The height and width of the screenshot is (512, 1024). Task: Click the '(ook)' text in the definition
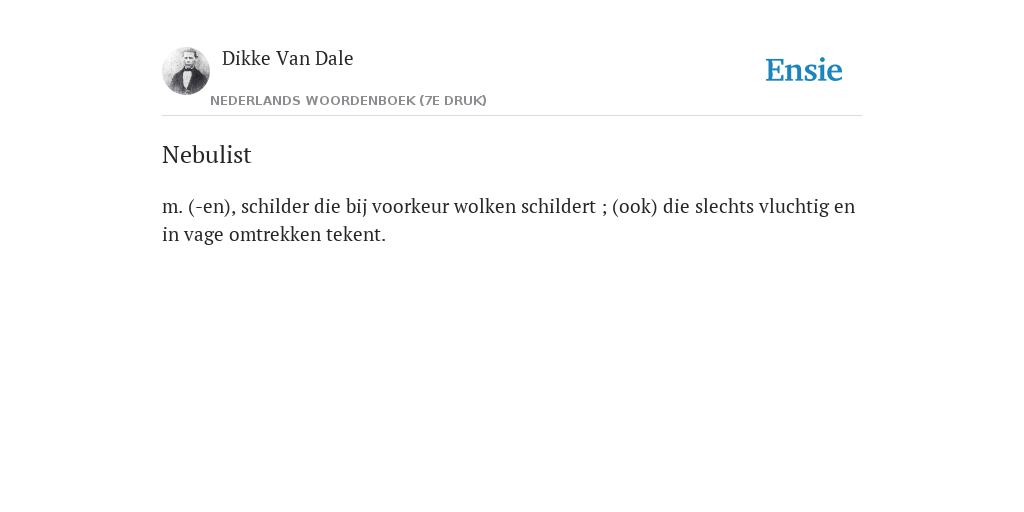coord(635,207)
